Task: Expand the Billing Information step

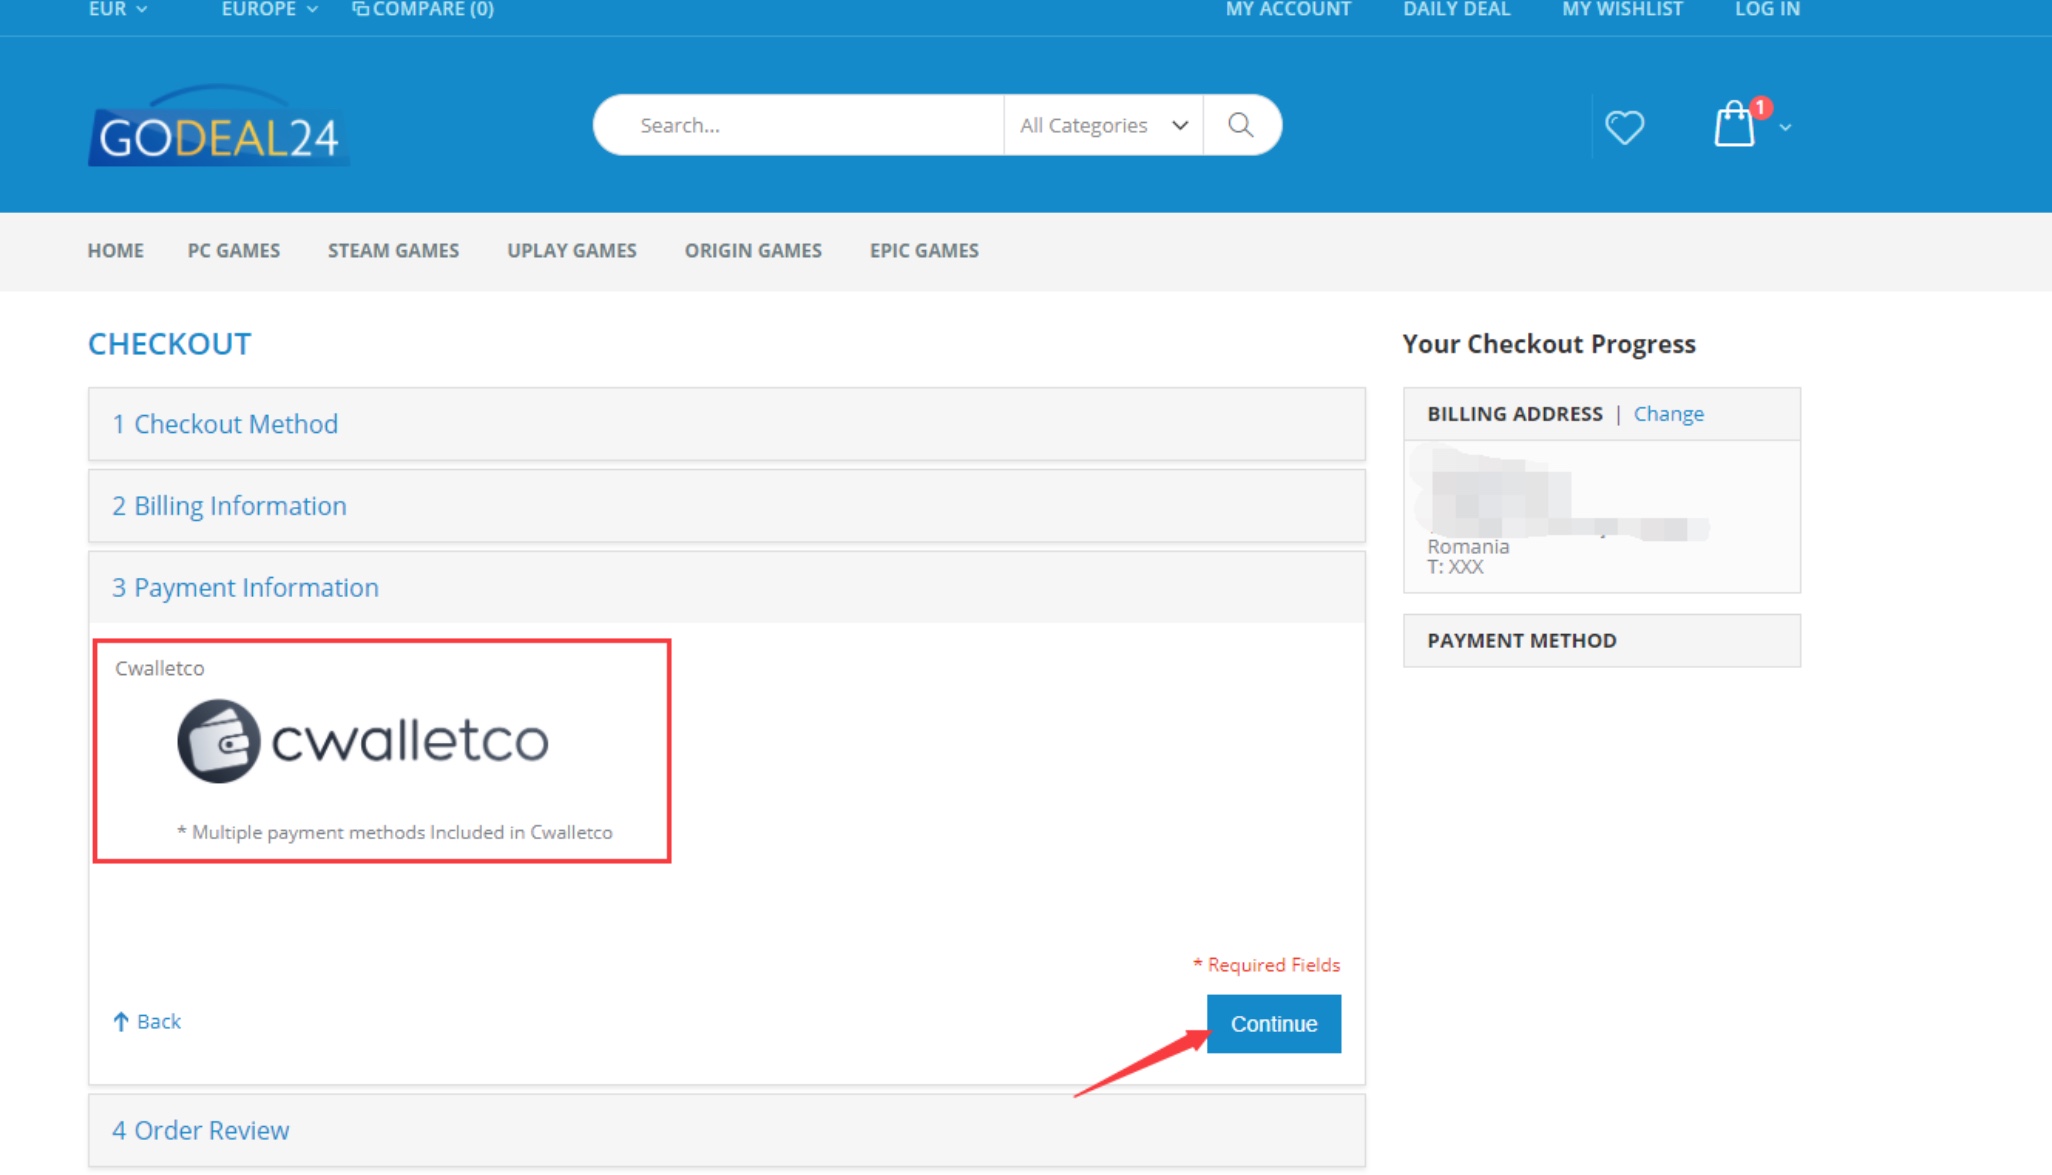Action: (229, 506)
